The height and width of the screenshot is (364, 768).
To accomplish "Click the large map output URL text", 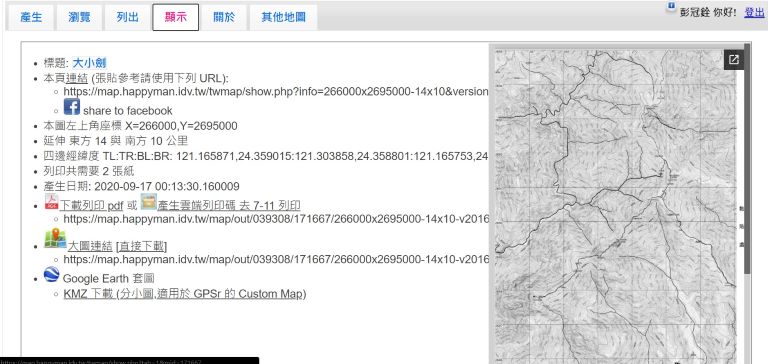I will tap(276, 259).
